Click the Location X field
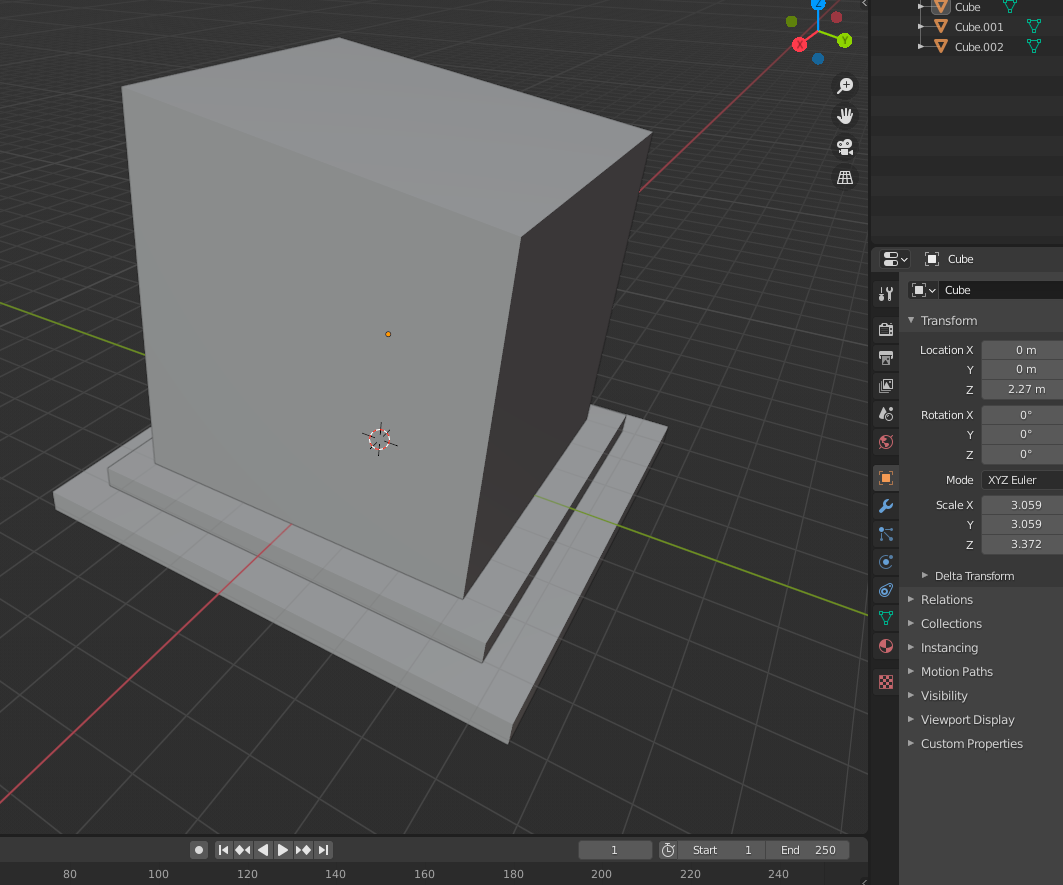The image size is (1063, 885). (x=1022, y=350)
